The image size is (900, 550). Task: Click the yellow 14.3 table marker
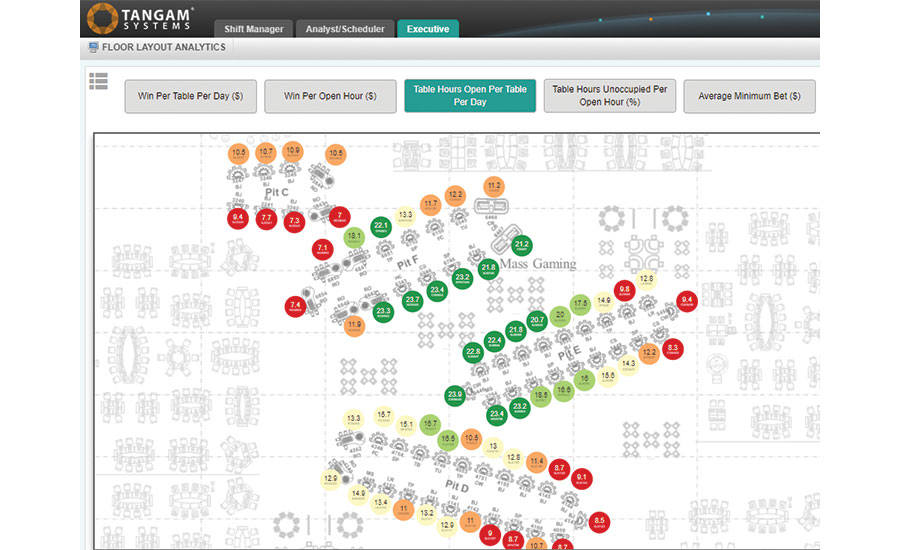pyautogui.click(x=629, y=365)
